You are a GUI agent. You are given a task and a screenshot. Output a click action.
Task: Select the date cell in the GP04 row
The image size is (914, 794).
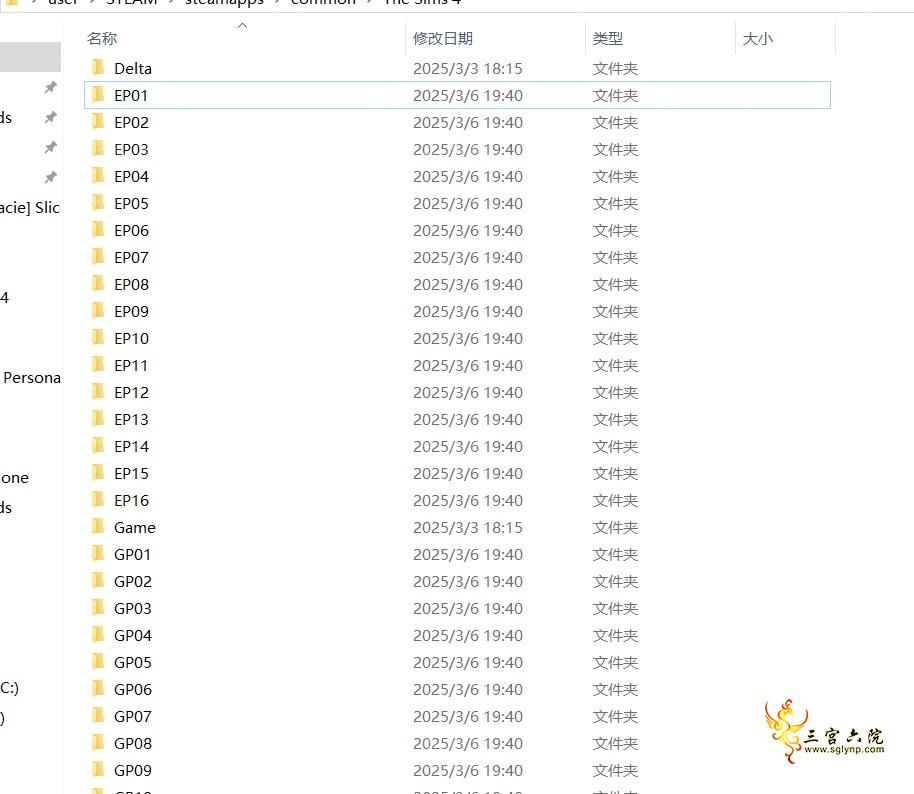pyautogui.click(x=467, y=635)
